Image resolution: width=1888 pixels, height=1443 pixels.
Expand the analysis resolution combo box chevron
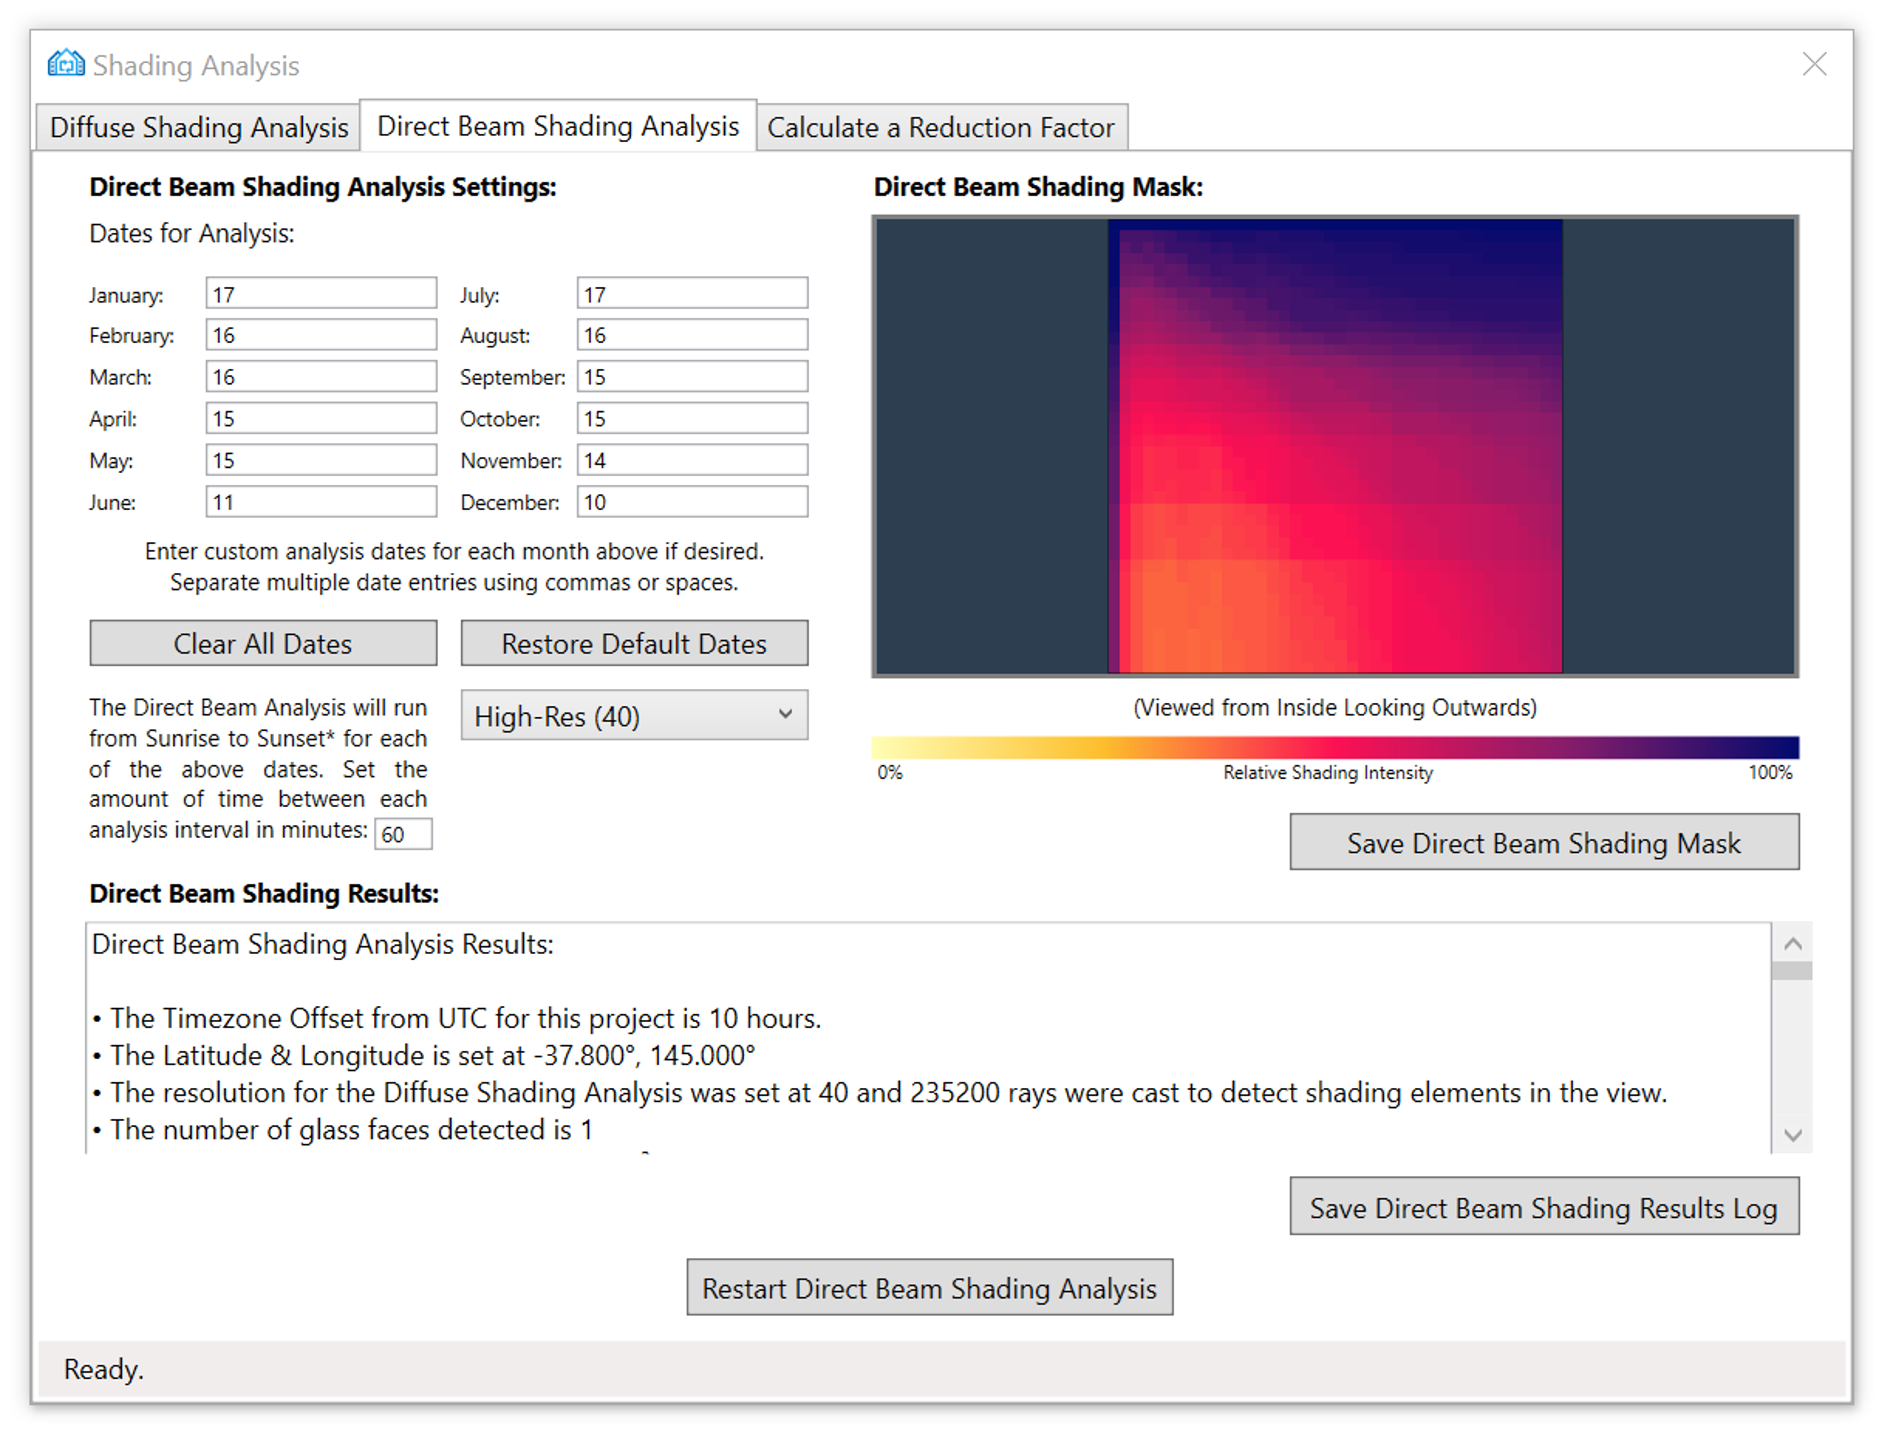point(786,715)
